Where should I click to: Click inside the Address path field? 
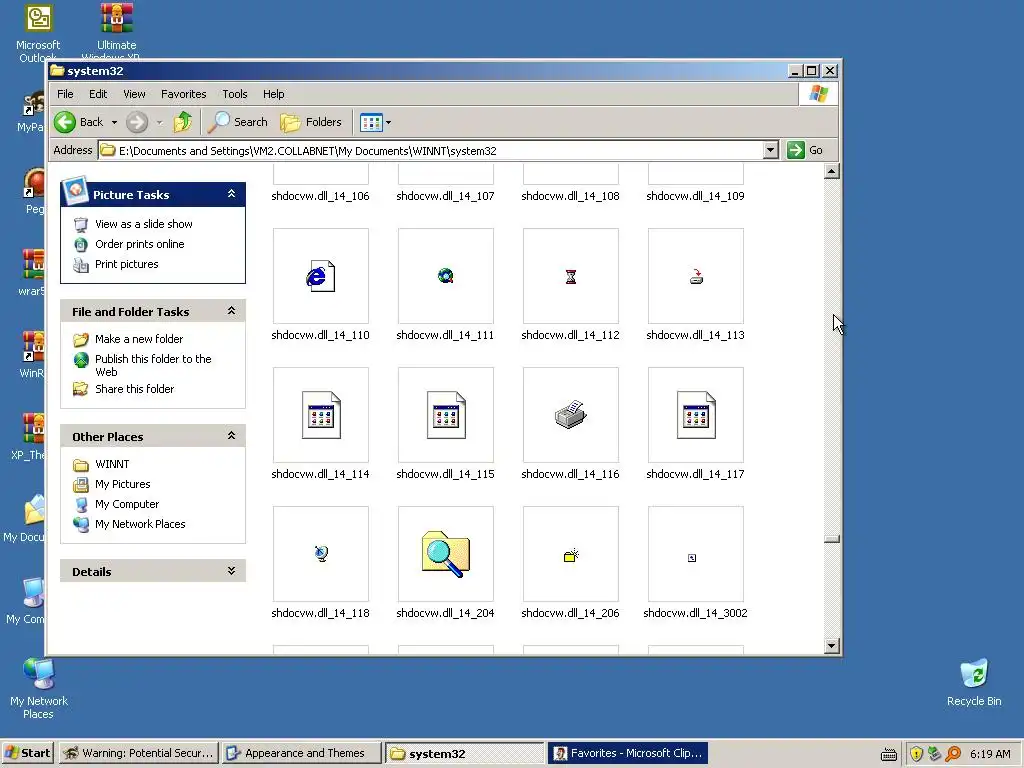tap(431, 151)
